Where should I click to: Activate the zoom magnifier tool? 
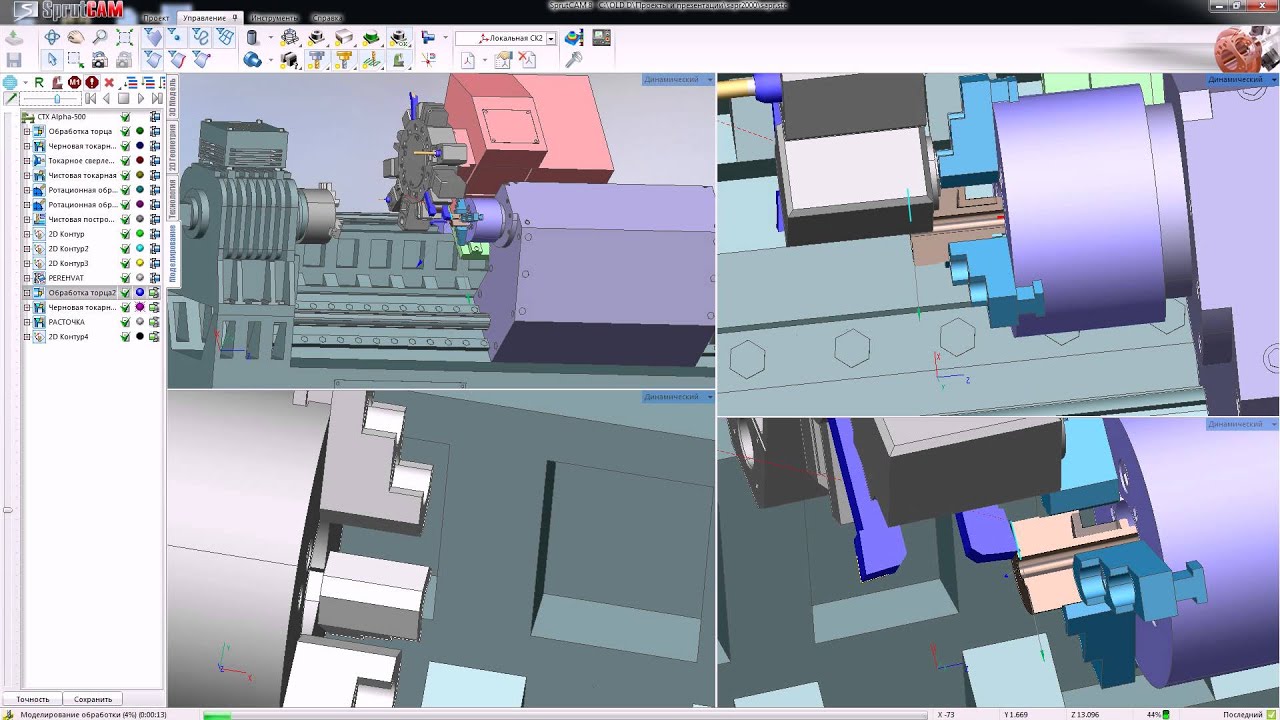click(100, 37)
